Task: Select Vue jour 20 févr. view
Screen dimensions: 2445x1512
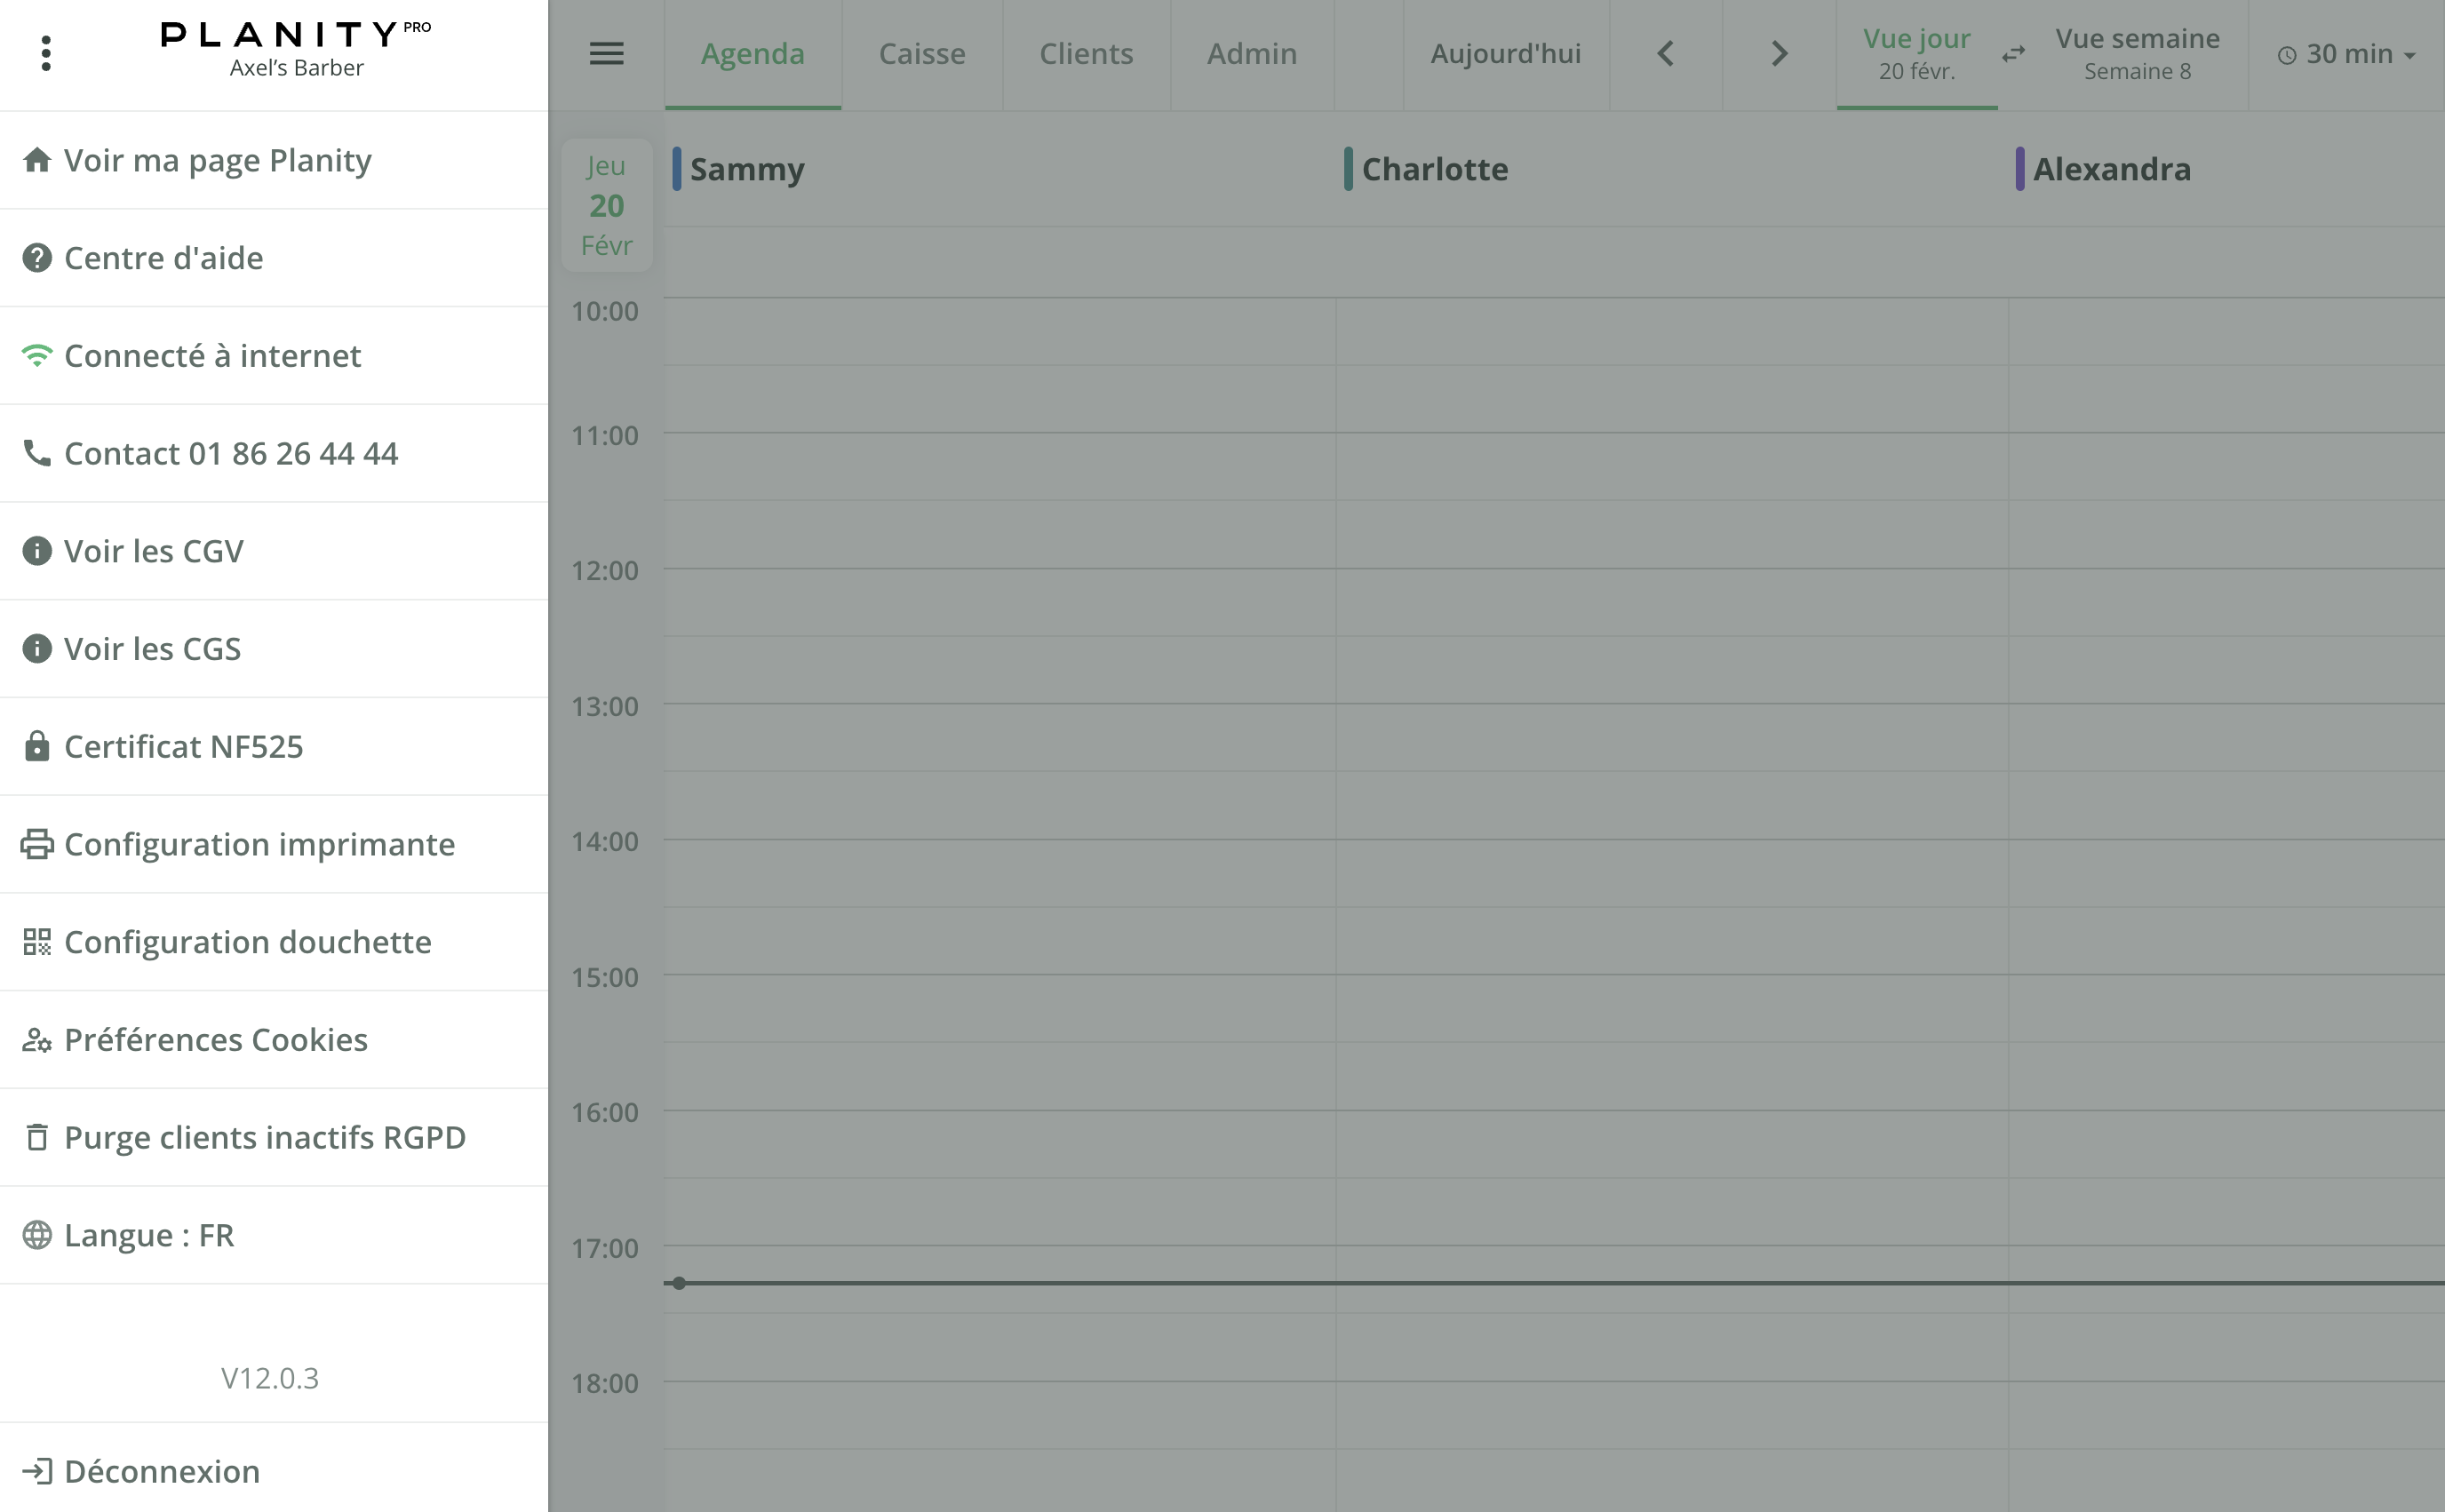Action: tap(1915, 54)
